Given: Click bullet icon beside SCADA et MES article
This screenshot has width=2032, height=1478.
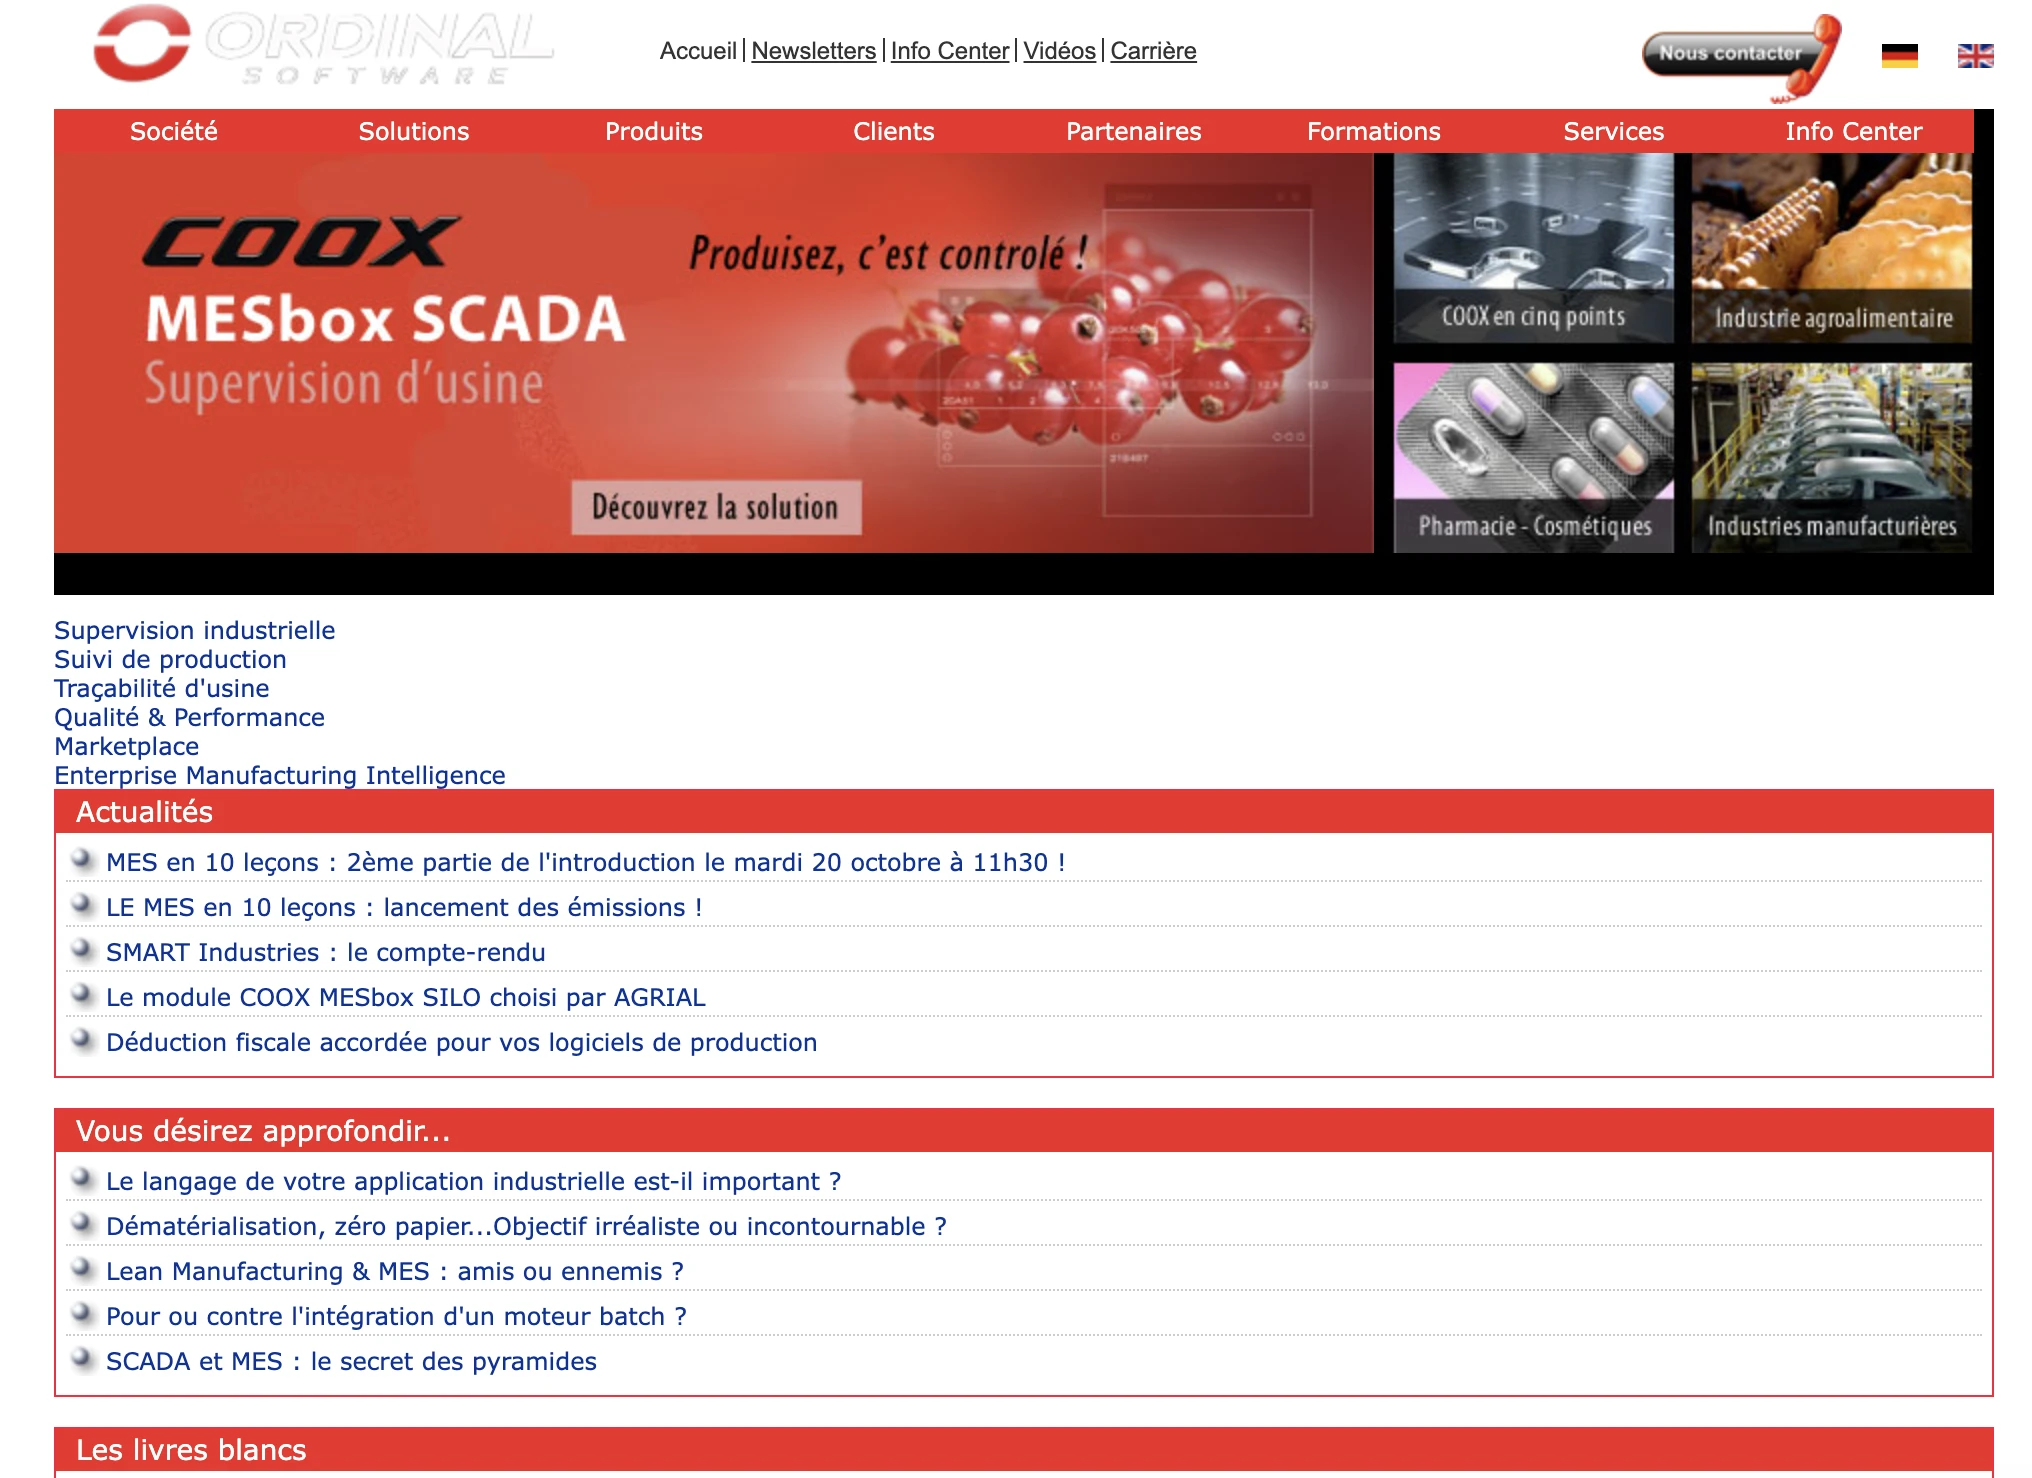Looking at the screenshot, I should tap(82, 1359).
